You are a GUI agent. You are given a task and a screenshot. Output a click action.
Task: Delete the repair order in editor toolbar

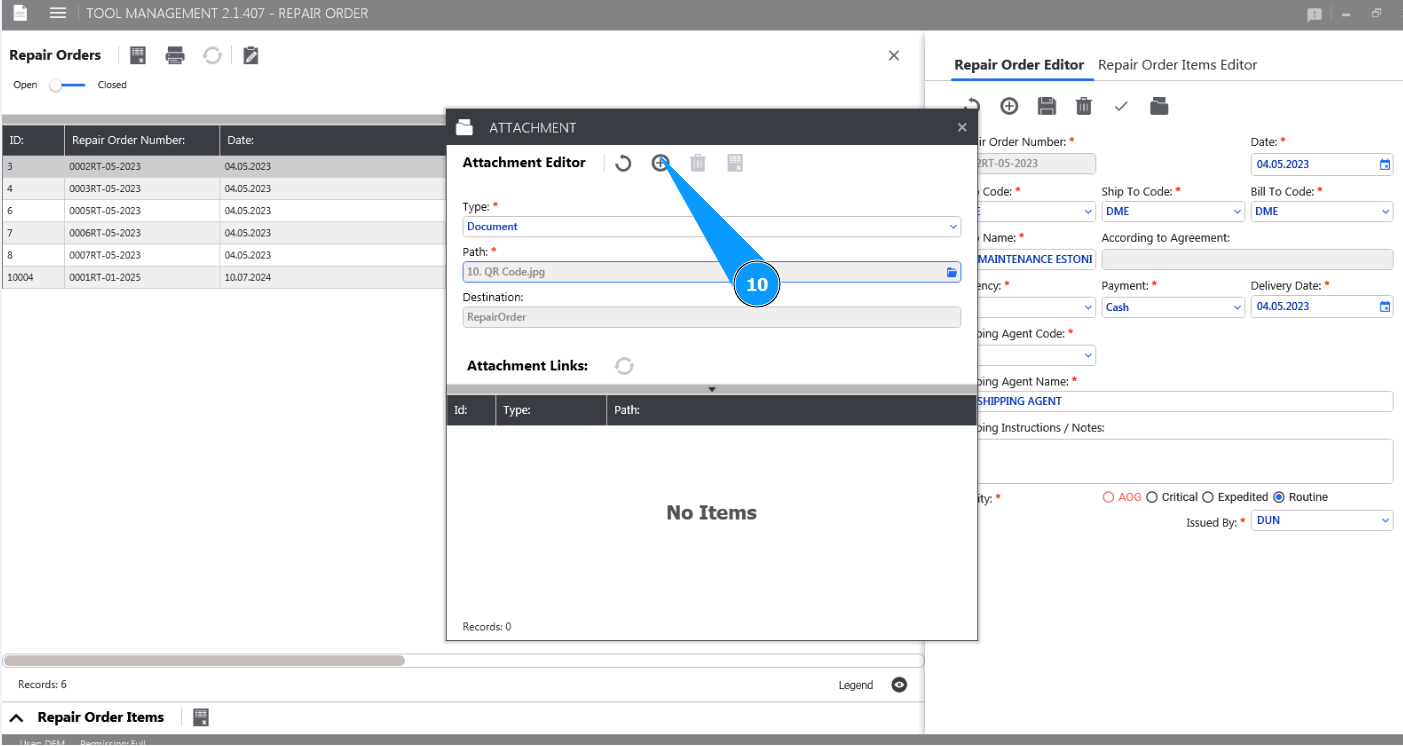(x=1084, y=106)
